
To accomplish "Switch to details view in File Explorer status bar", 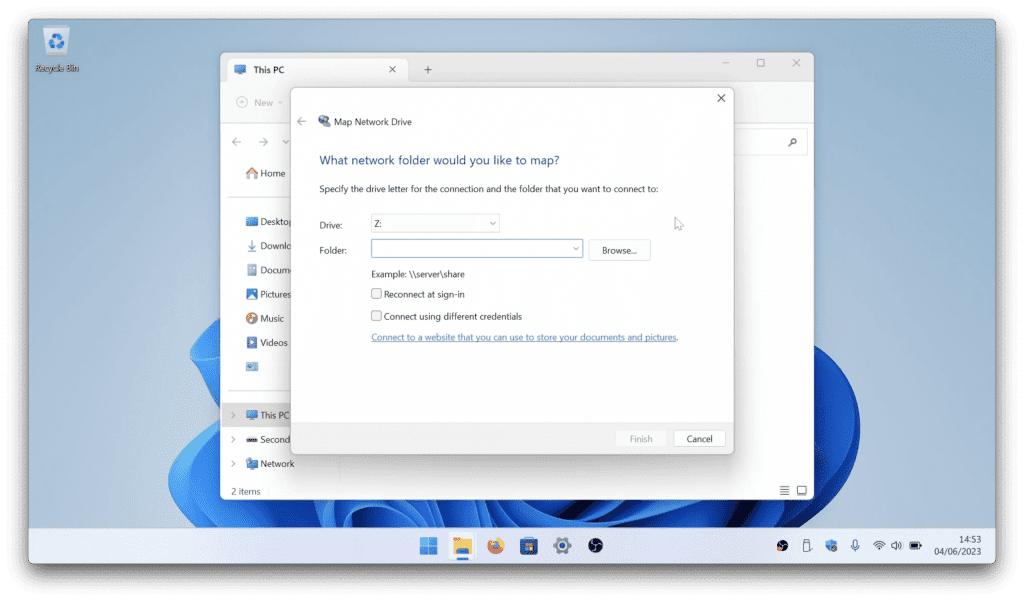I will click(784, 491).
